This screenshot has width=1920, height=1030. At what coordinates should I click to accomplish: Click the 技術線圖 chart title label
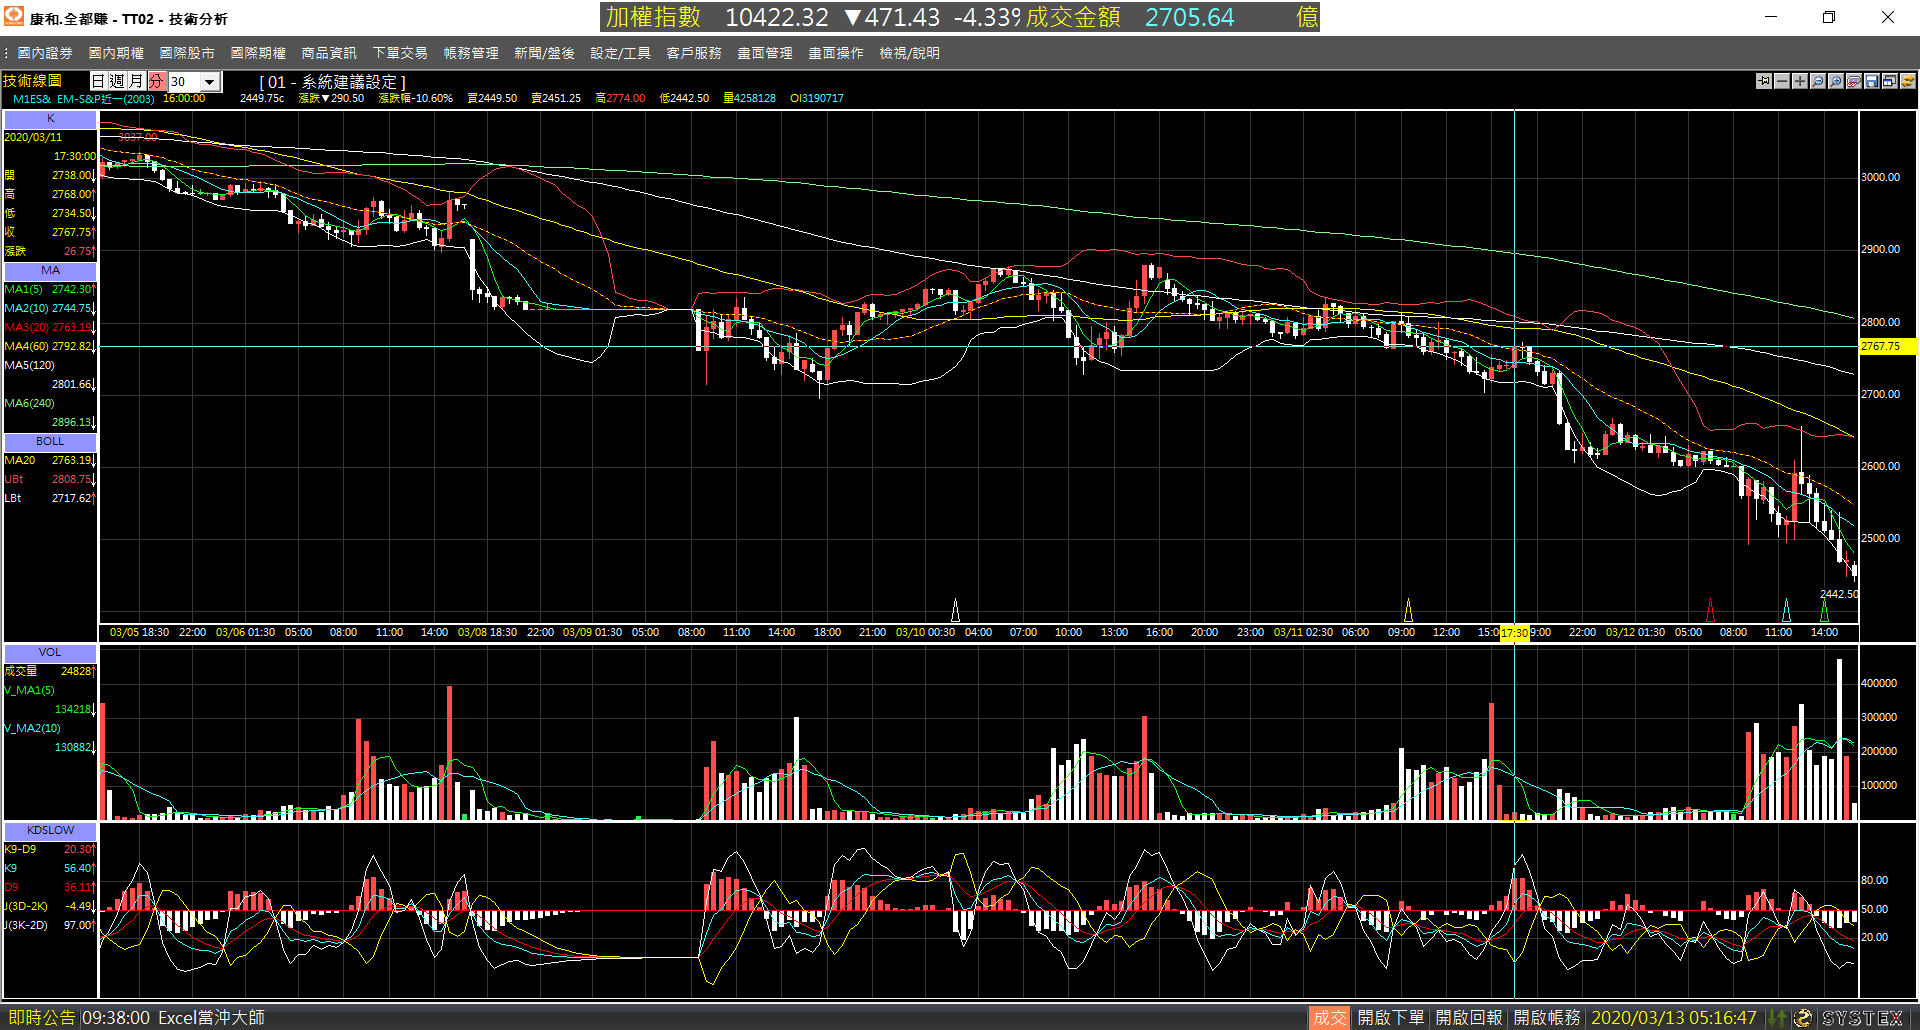[33, 81]
